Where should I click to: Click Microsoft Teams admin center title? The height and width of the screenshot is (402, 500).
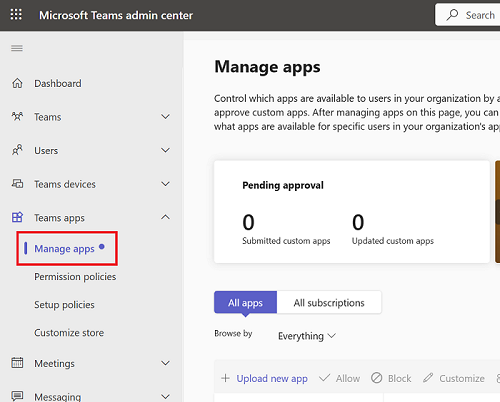(116, 15)
